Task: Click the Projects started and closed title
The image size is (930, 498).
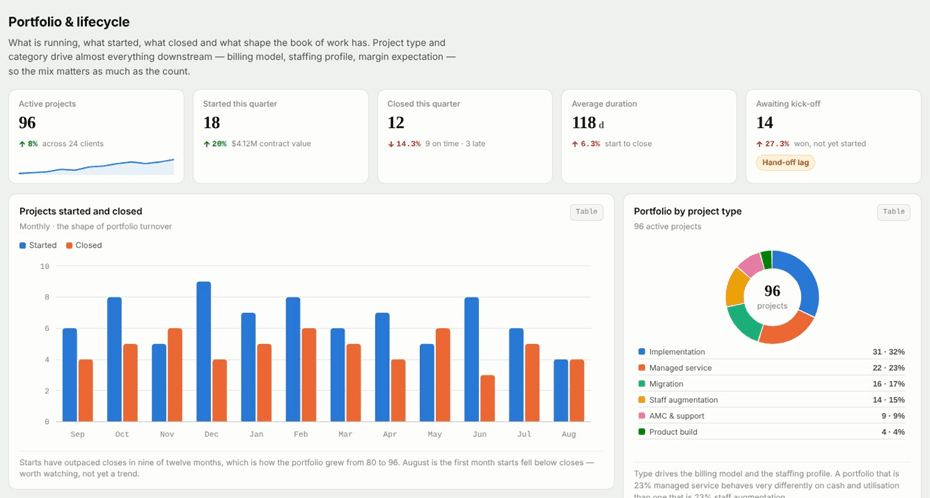Action: tap(81, 211)
